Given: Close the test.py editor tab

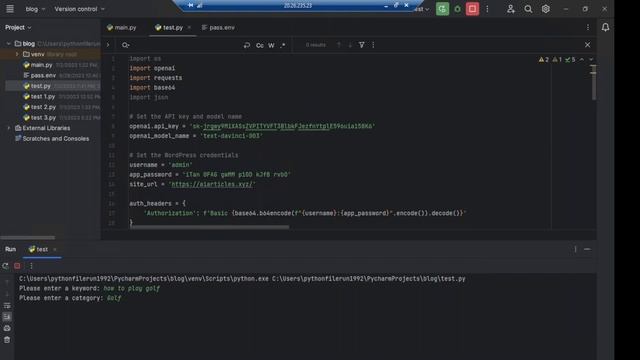Looking at the screenshot, I should tap(189, 28).
